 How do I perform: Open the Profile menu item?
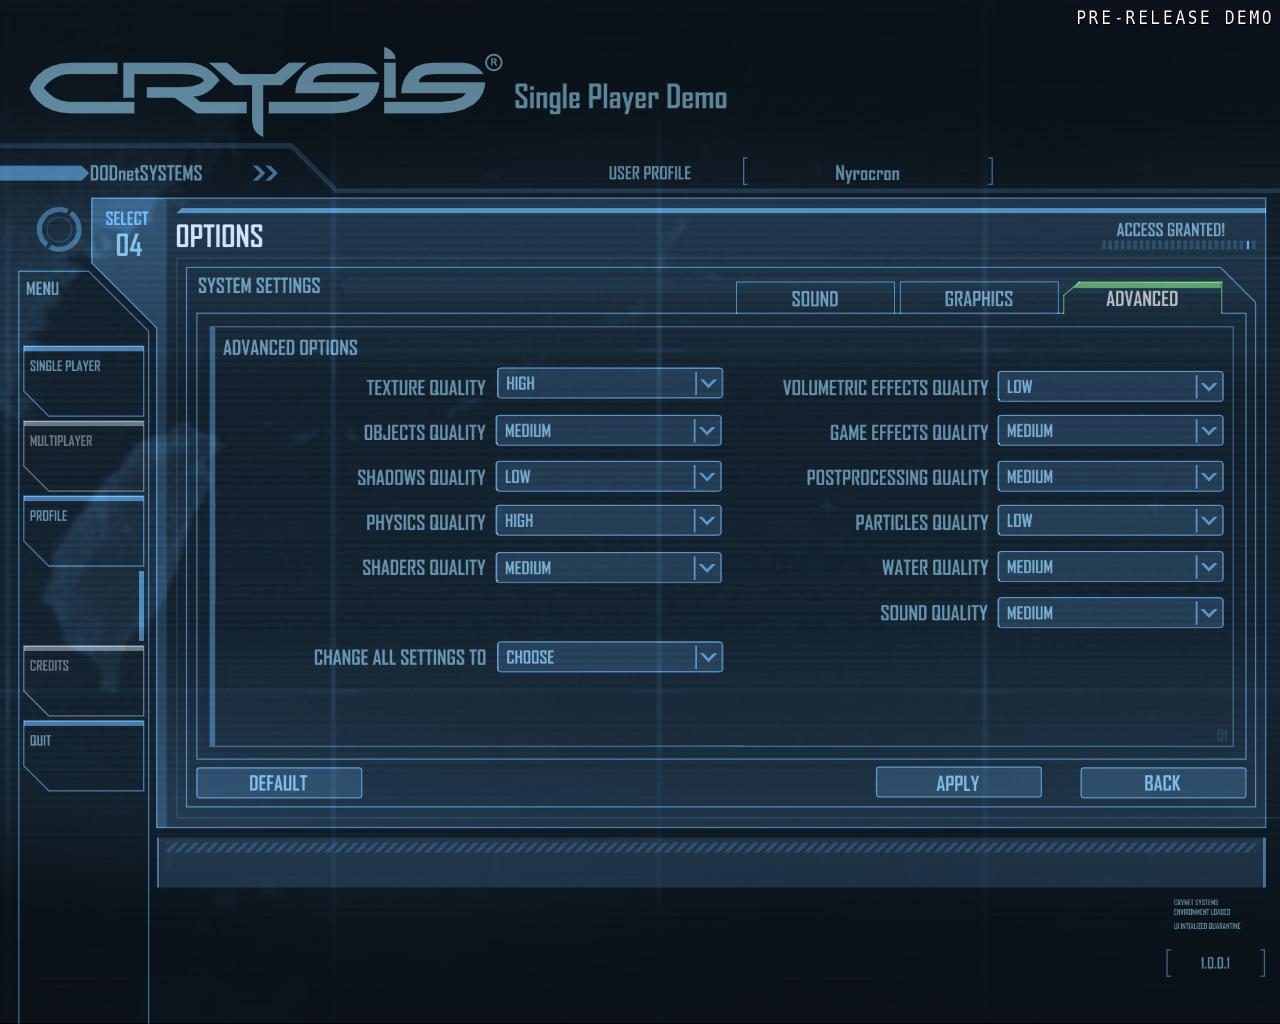(83, 531)
